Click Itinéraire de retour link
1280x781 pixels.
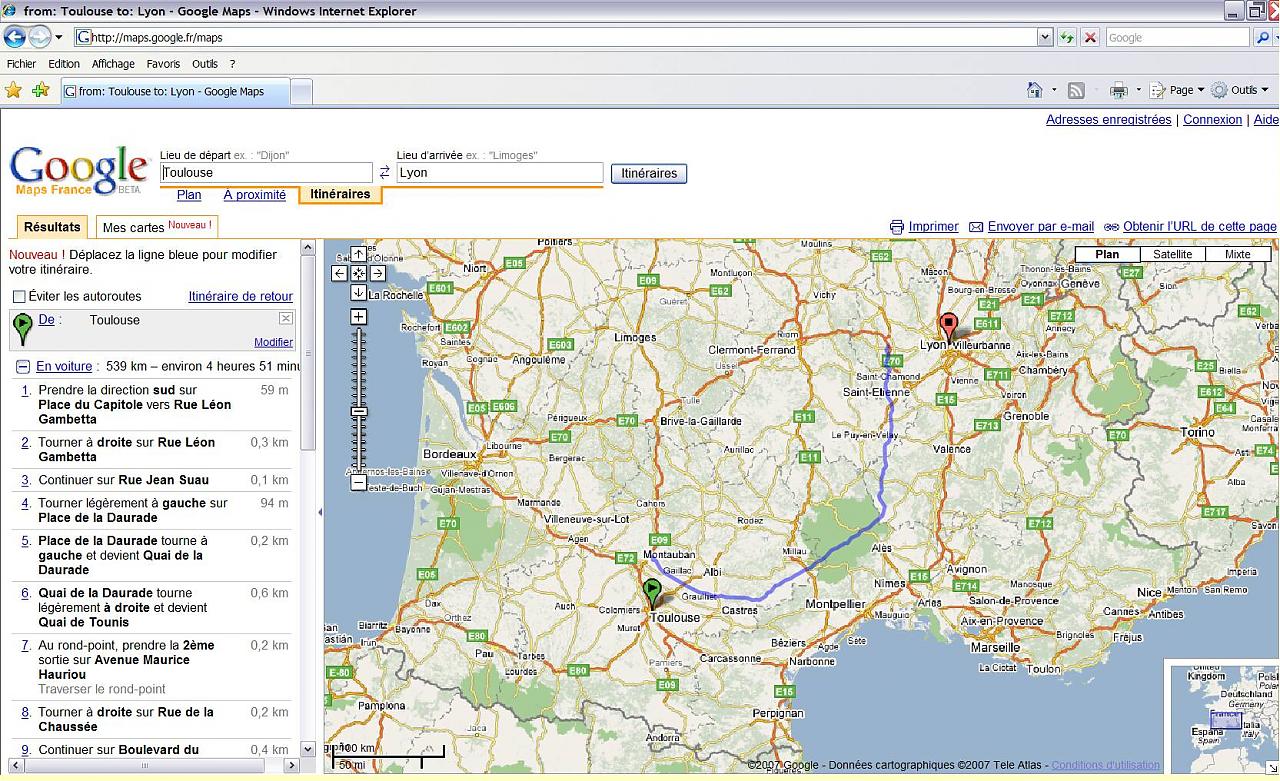241,297
